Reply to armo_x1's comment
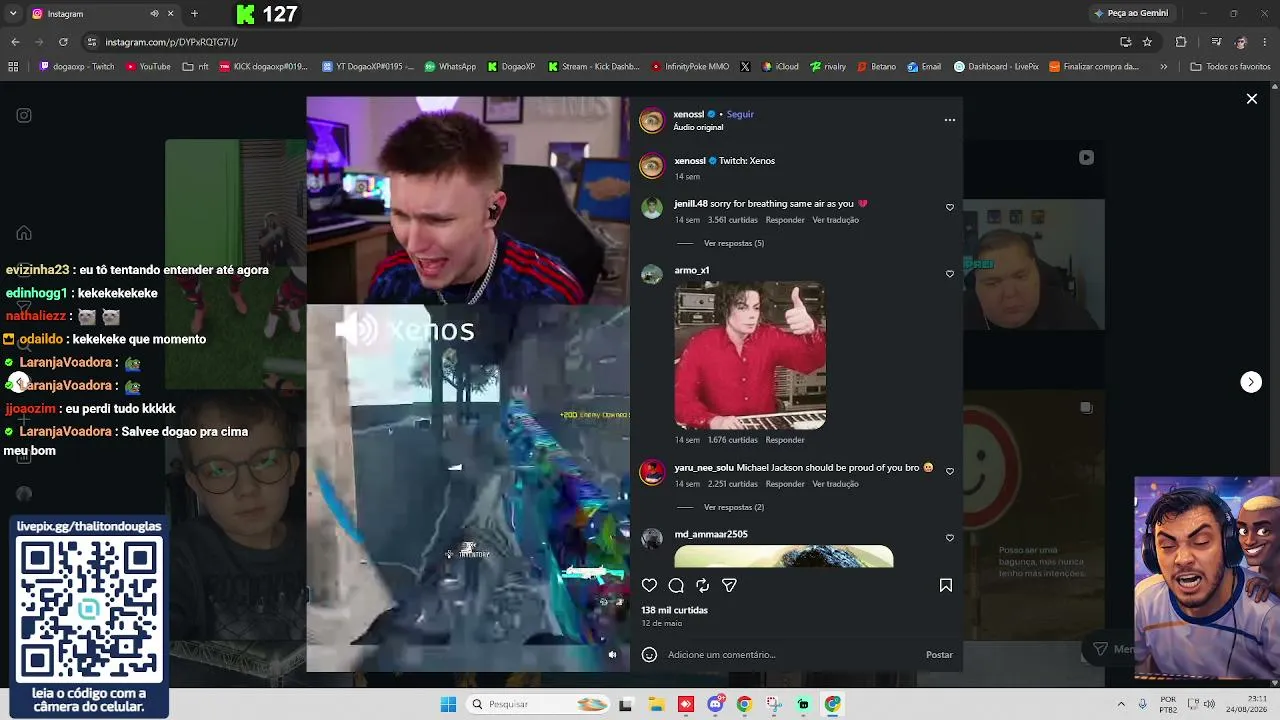This screenshot has height=720, width=1280. click(x=785, y=440)
